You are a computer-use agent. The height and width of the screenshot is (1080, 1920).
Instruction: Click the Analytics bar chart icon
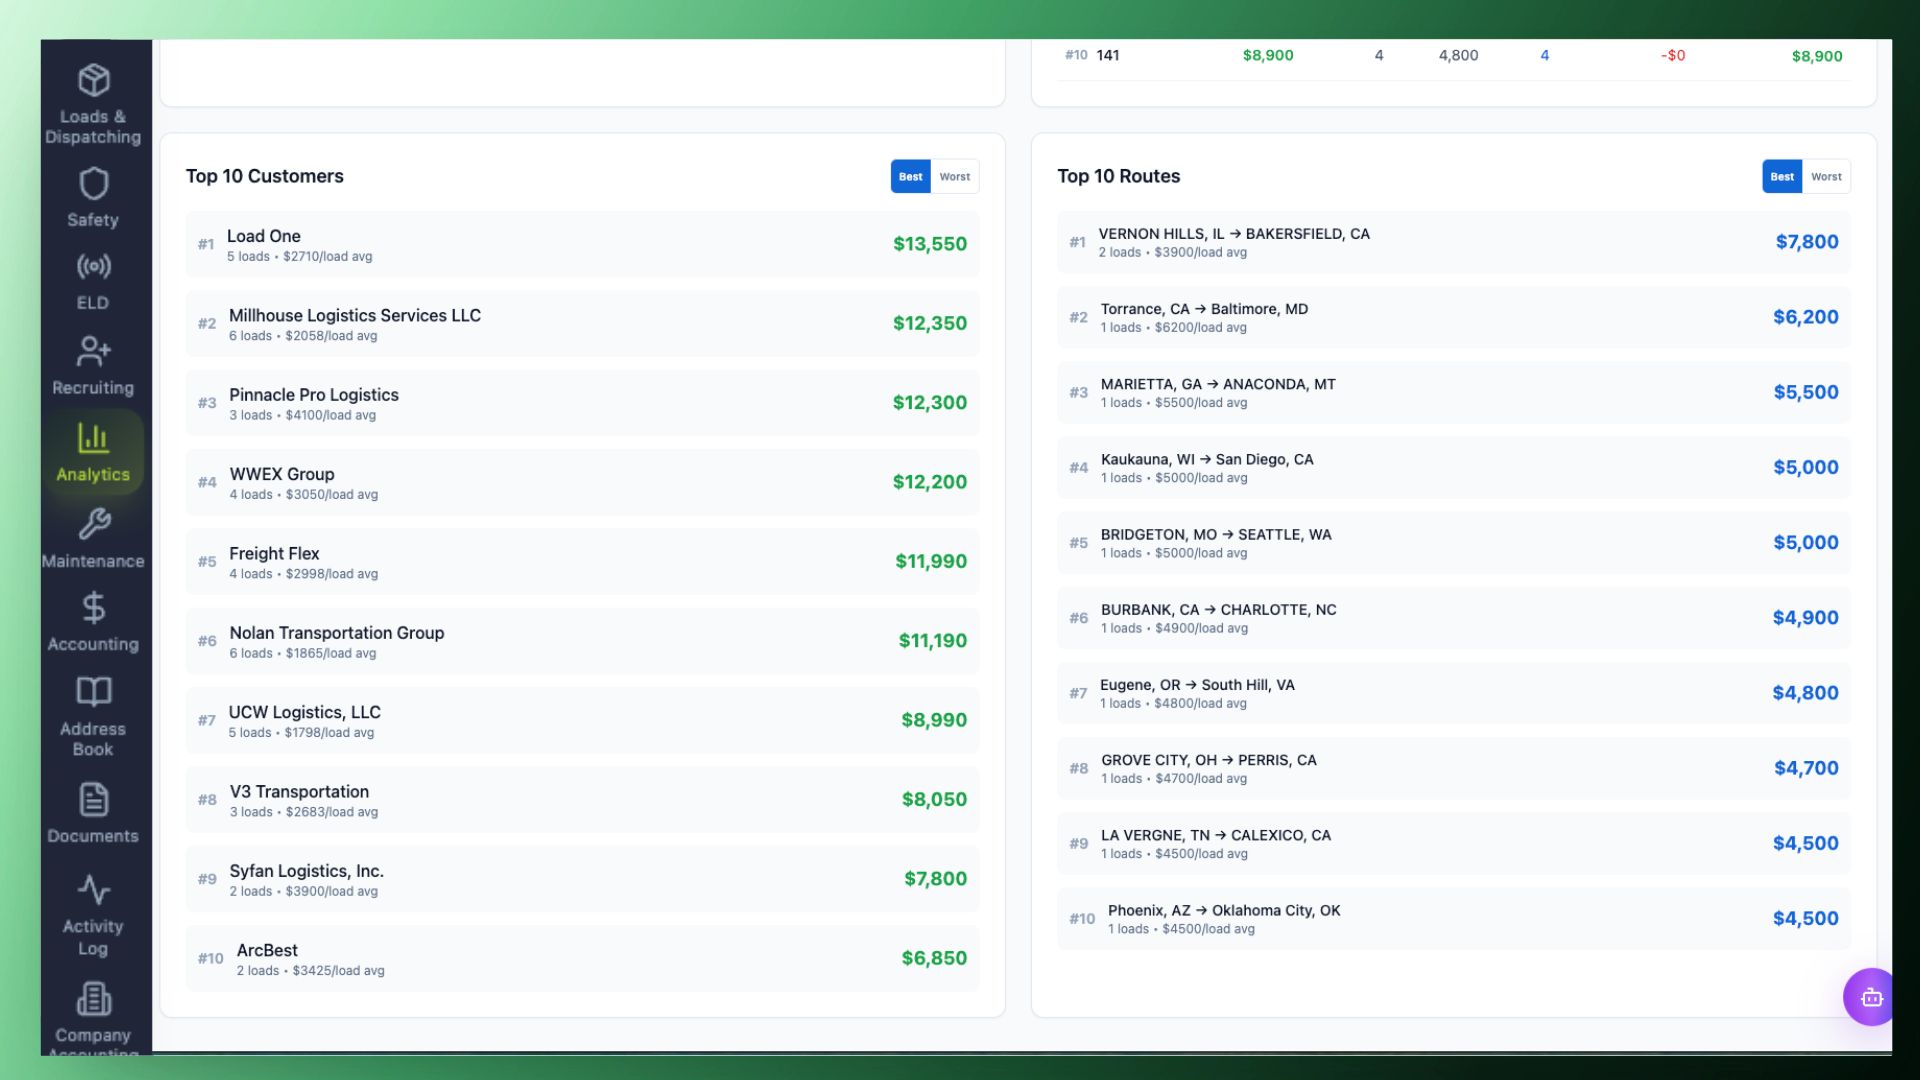[x=93, y=438]
